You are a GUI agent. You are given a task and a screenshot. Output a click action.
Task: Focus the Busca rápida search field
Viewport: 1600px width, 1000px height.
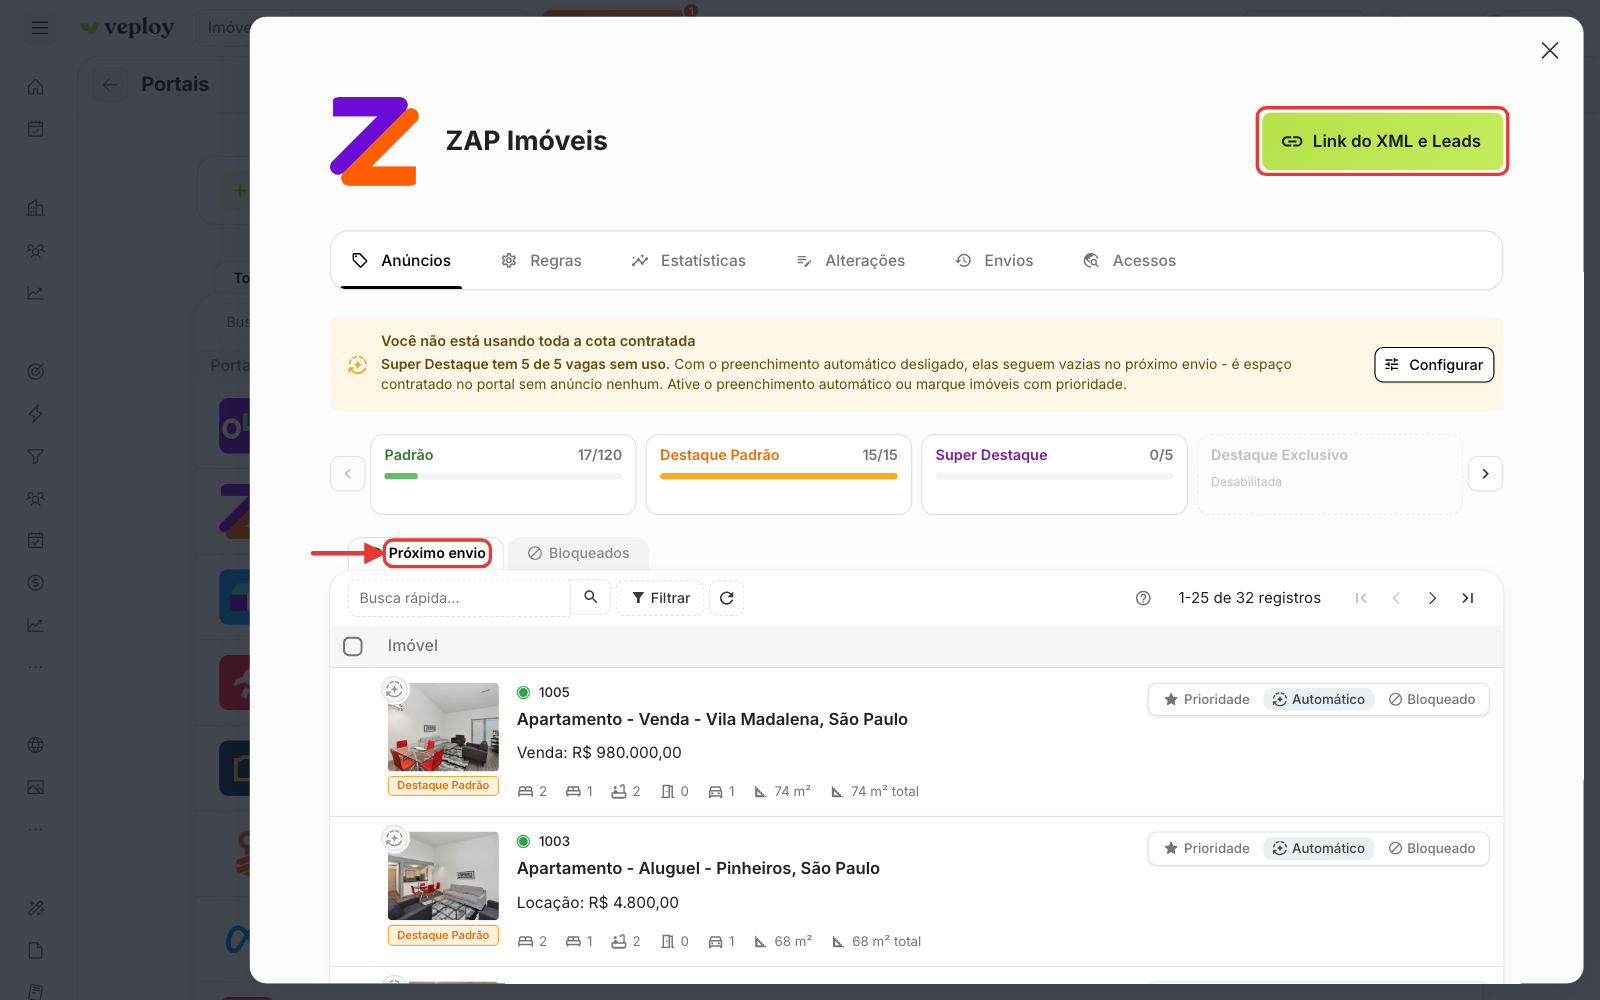click(x=459, y=598)
